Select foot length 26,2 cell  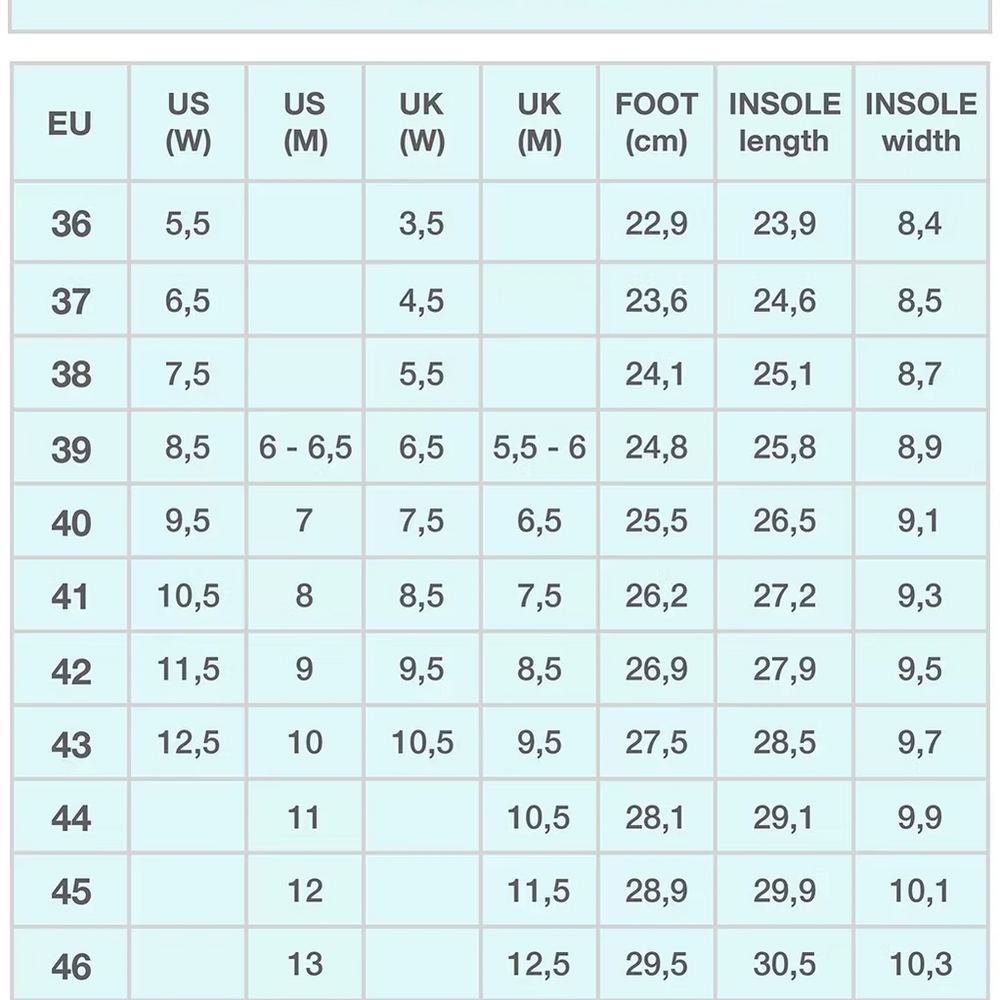click(x=656, y=596)
